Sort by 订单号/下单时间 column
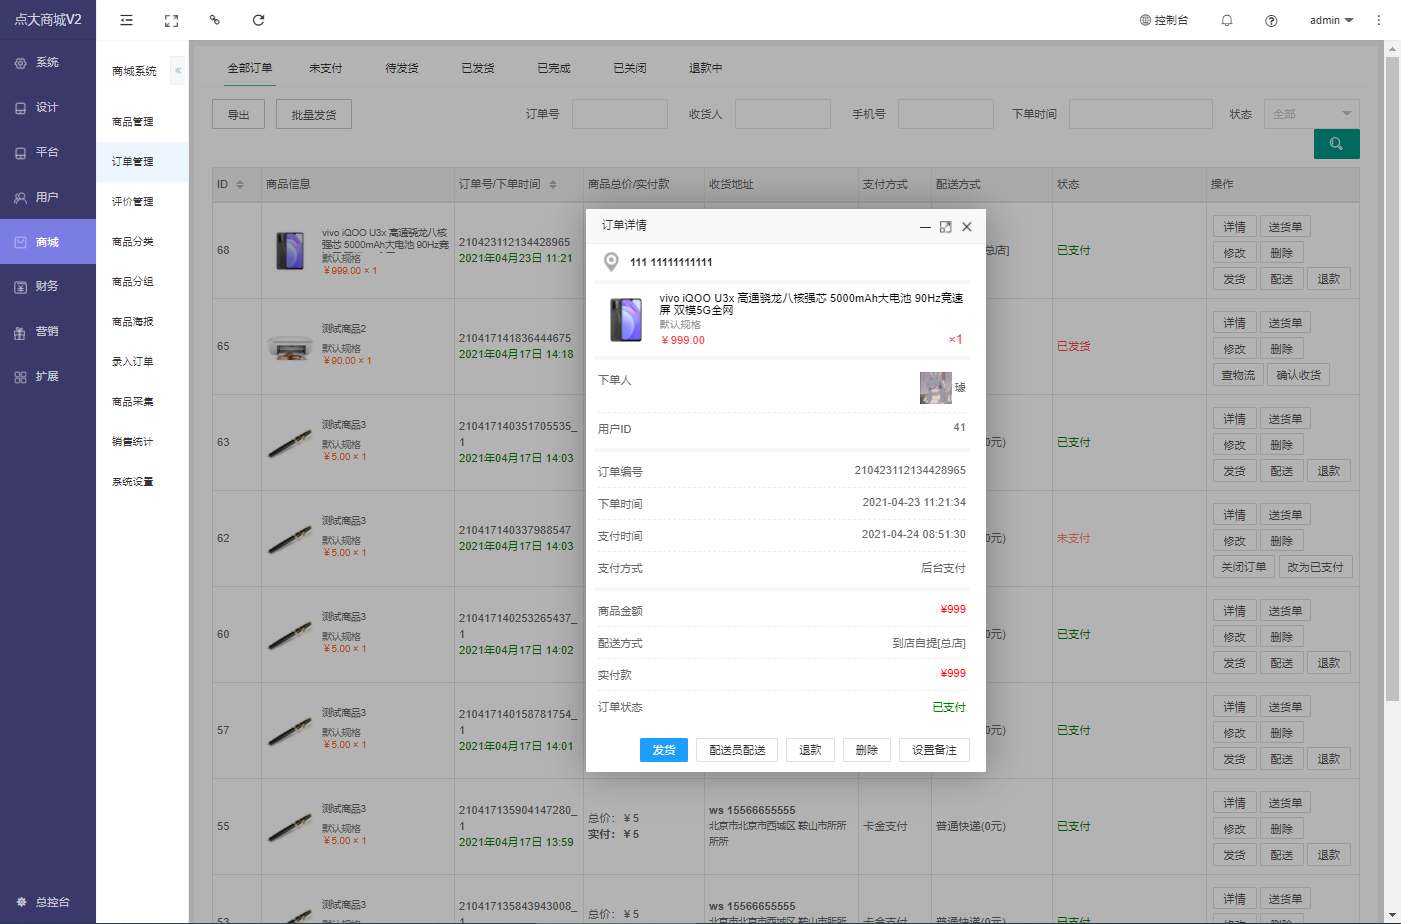The width and height of the screenshot is (1401, 924). coord(553,185)
